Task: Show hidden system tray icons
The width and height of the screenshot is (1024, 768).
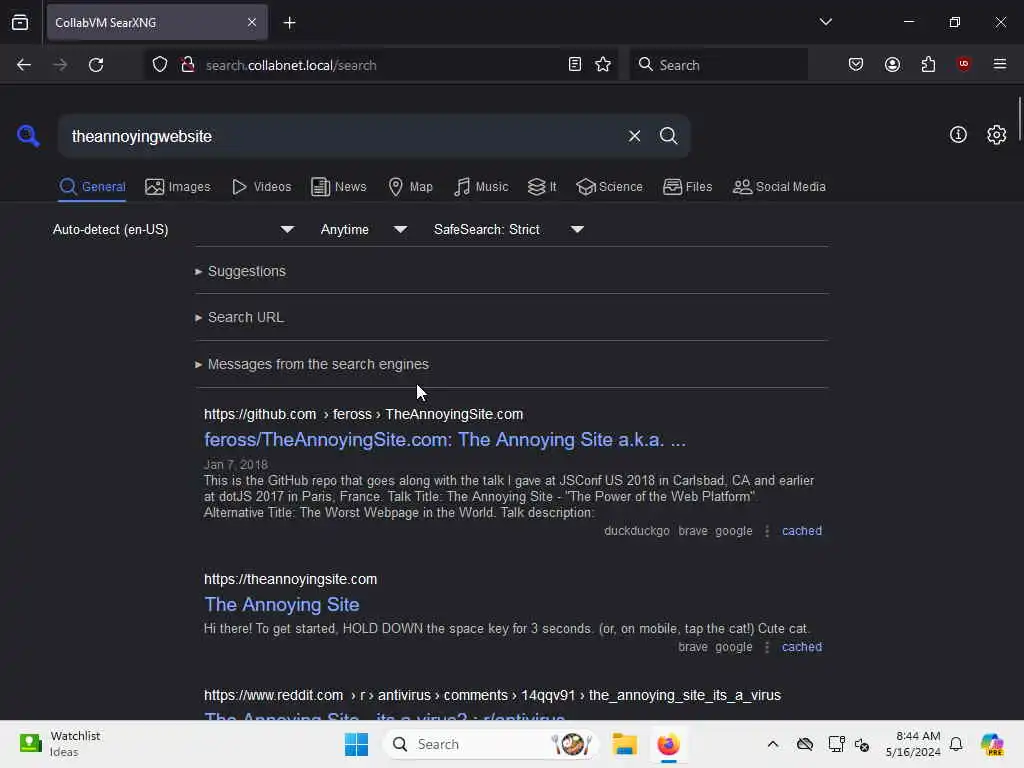Action: pyautogui.click(x=773, y=744)
